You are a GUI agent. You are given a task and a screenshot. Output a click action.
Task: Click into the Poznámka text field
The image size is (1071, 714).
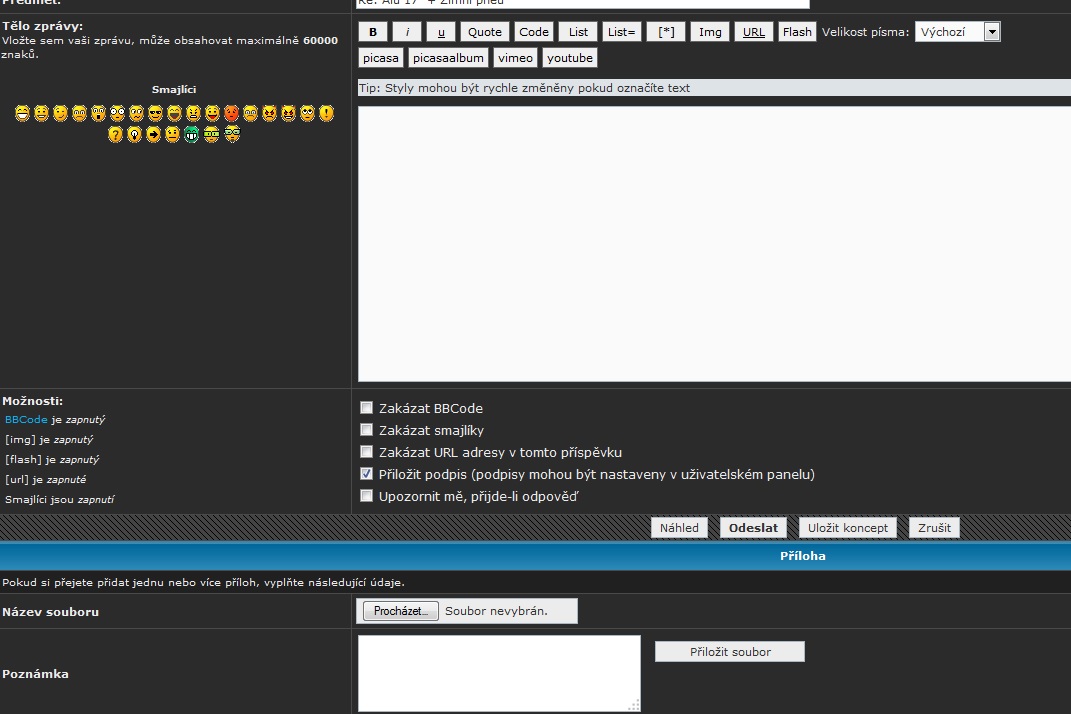point(499,673)
